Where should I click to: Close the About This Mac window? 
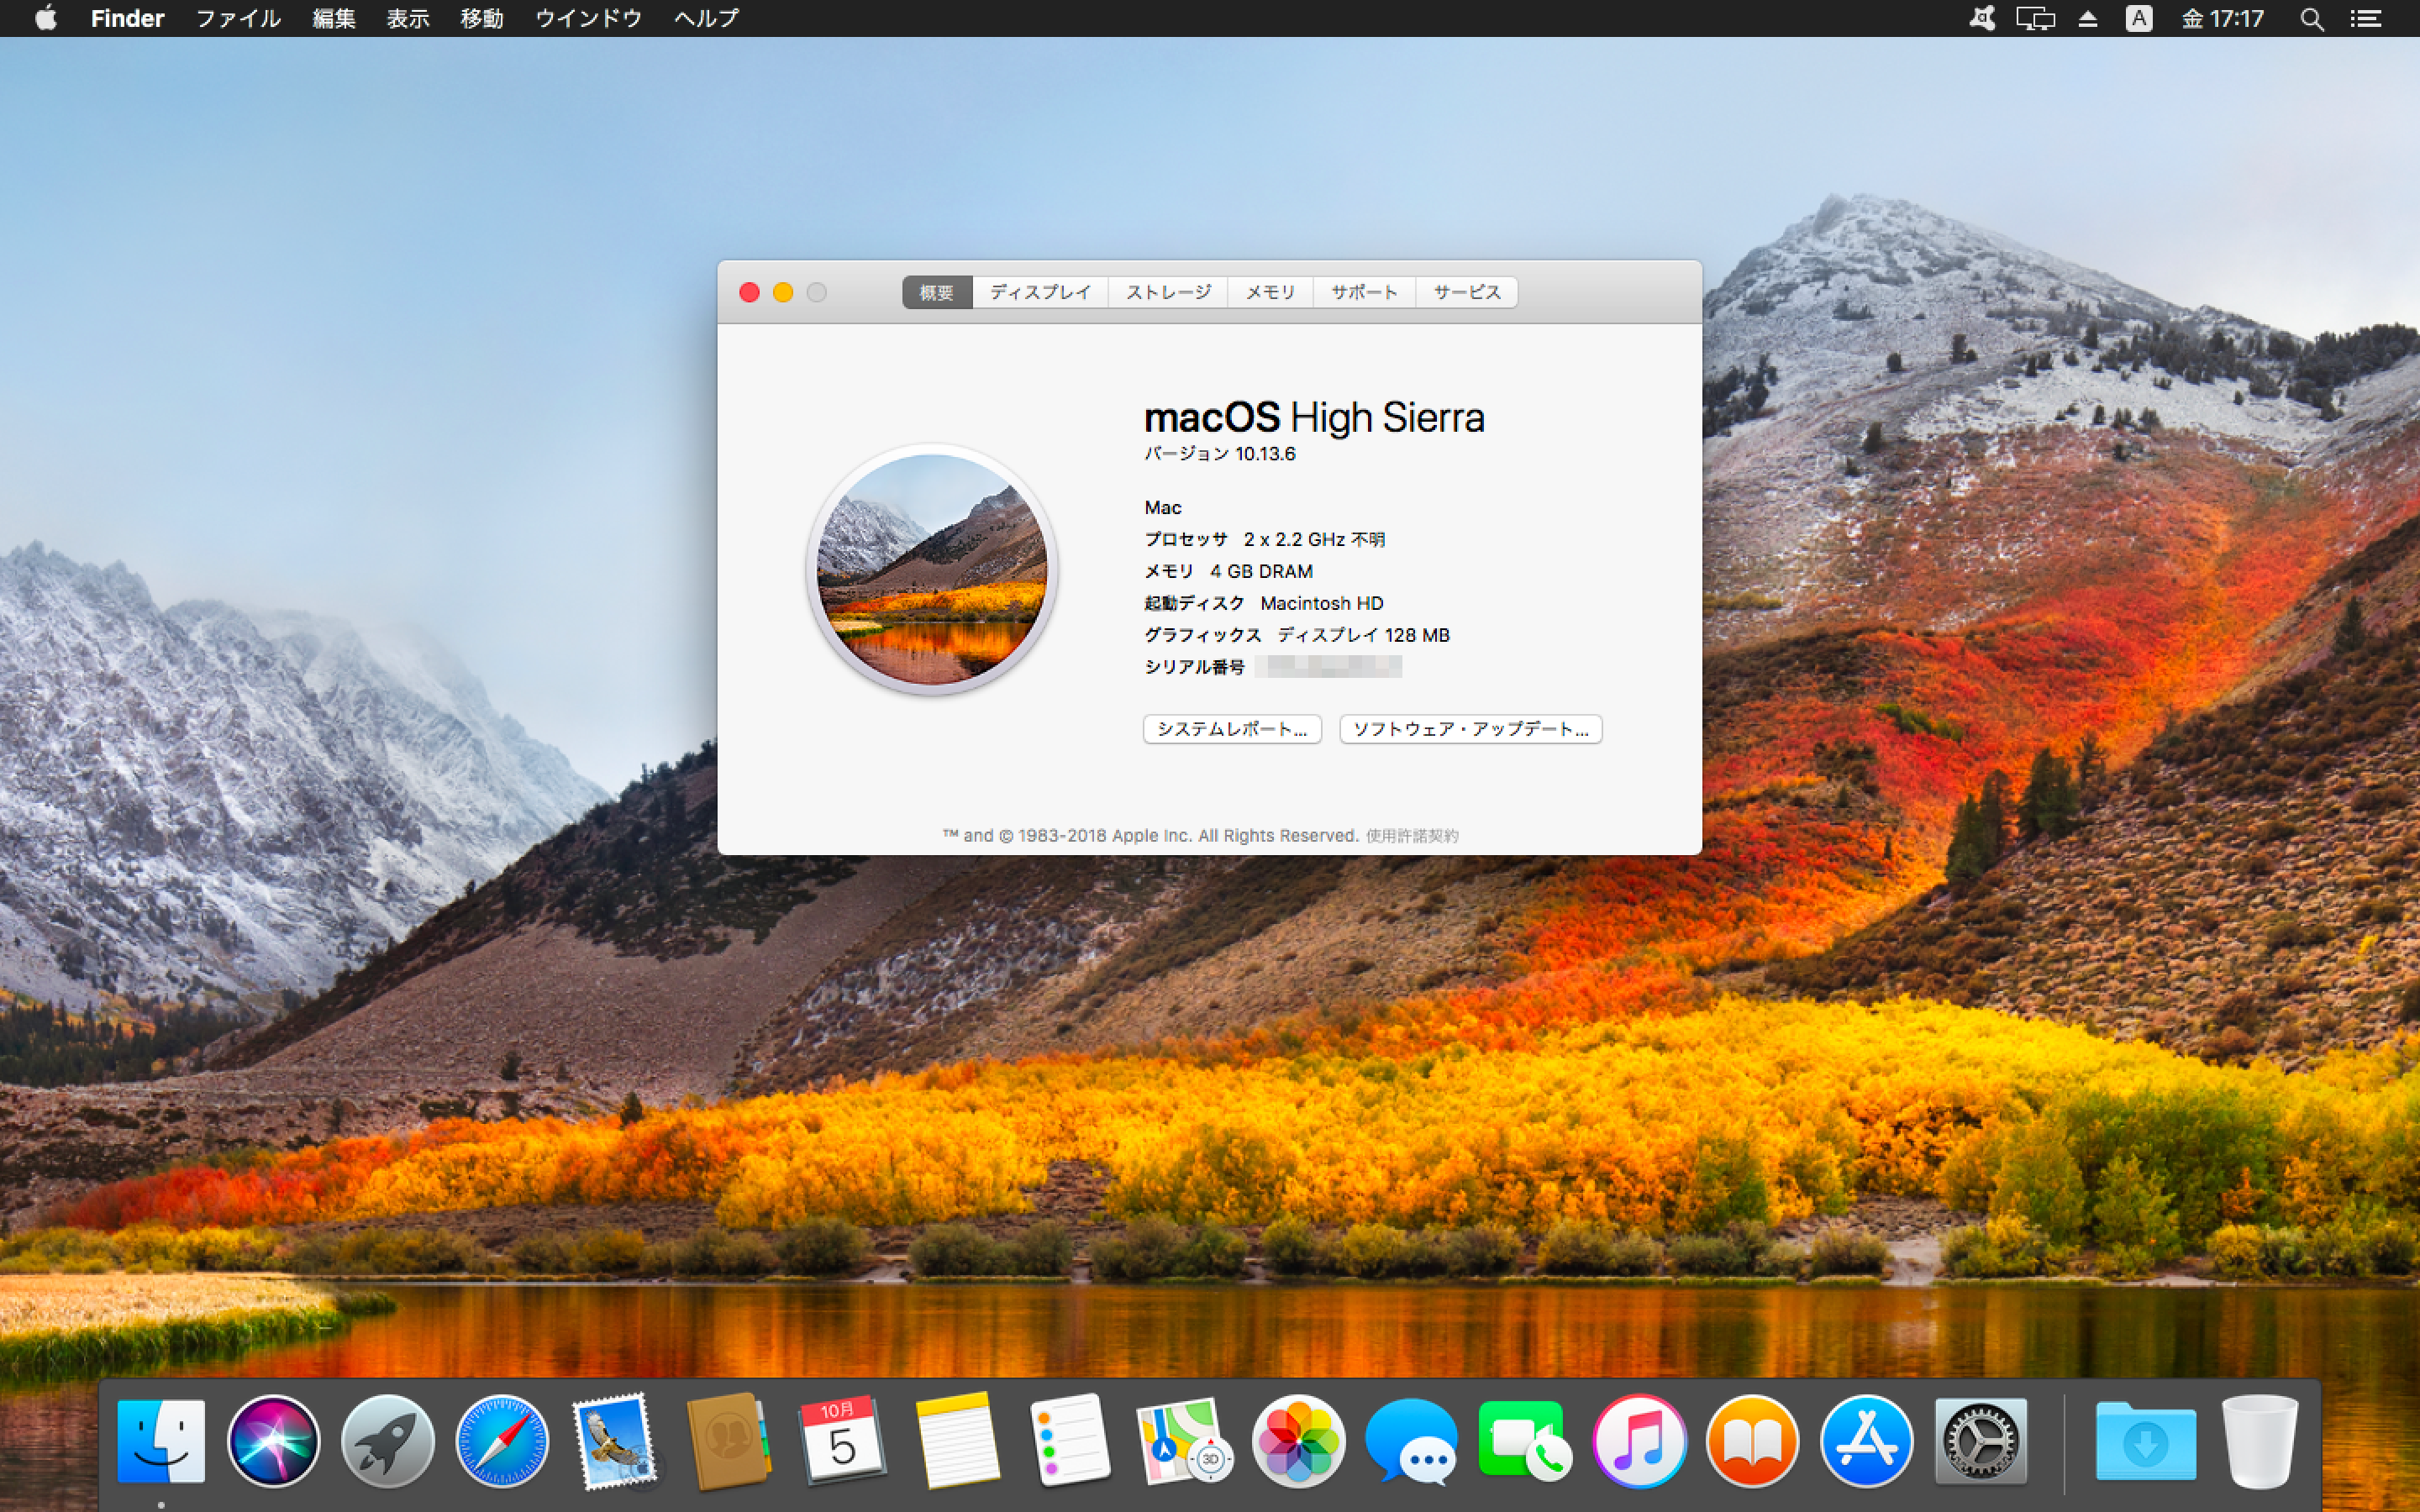(749, 292)
